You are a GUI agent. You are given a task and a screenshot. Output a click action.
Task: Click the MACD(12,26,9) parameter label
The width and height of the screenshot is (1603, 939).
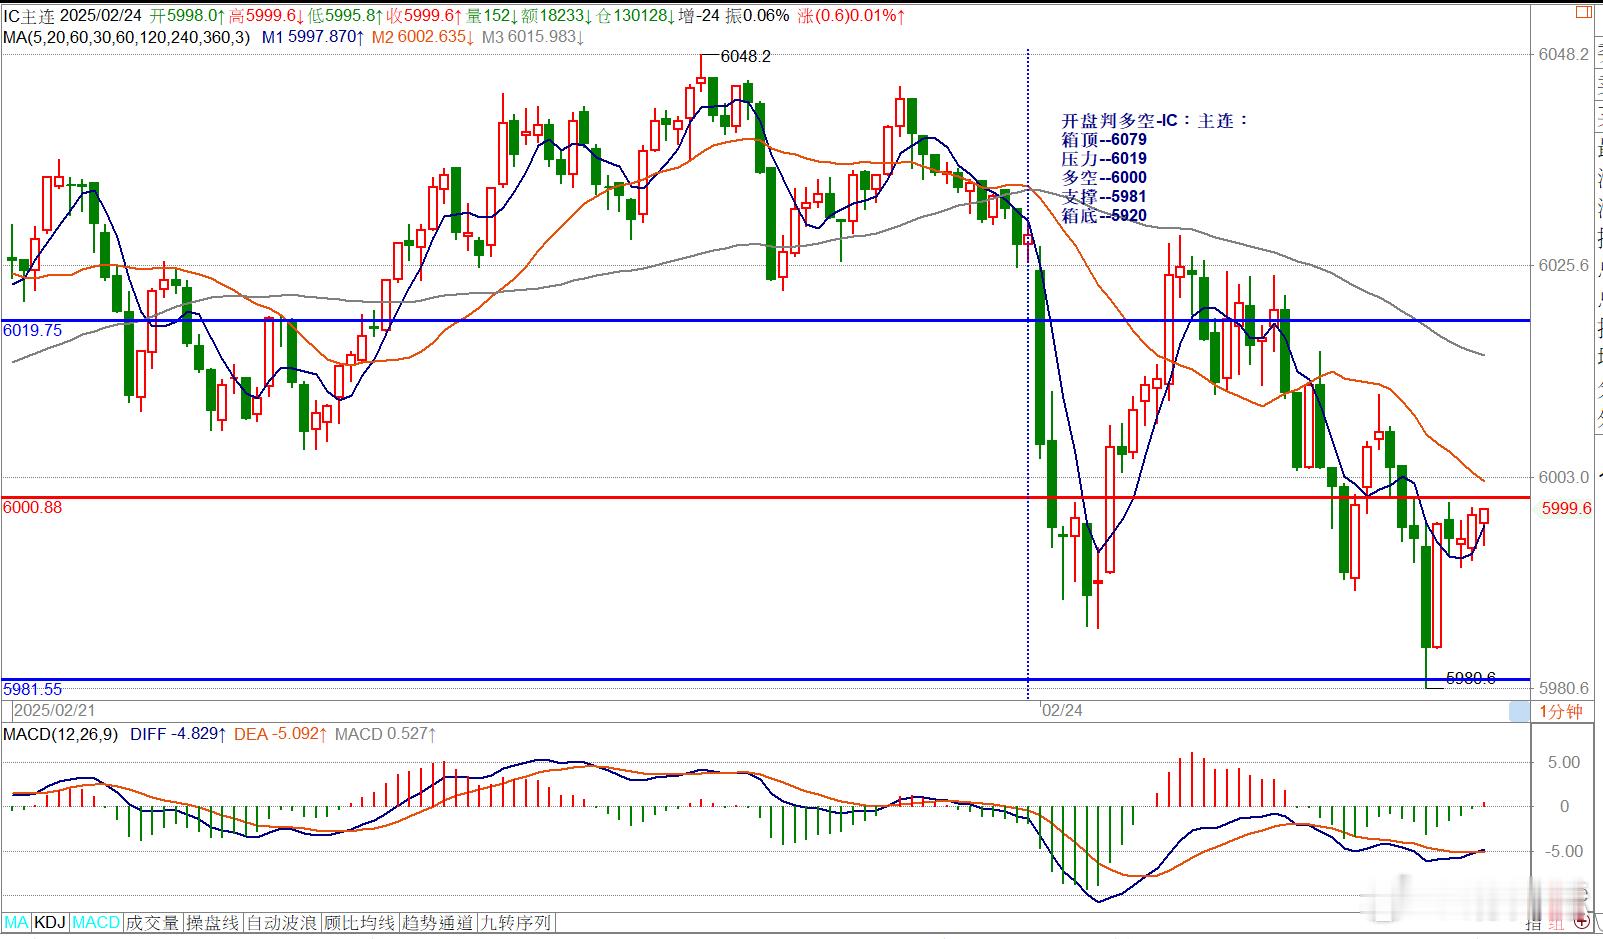tap(60, 734)
